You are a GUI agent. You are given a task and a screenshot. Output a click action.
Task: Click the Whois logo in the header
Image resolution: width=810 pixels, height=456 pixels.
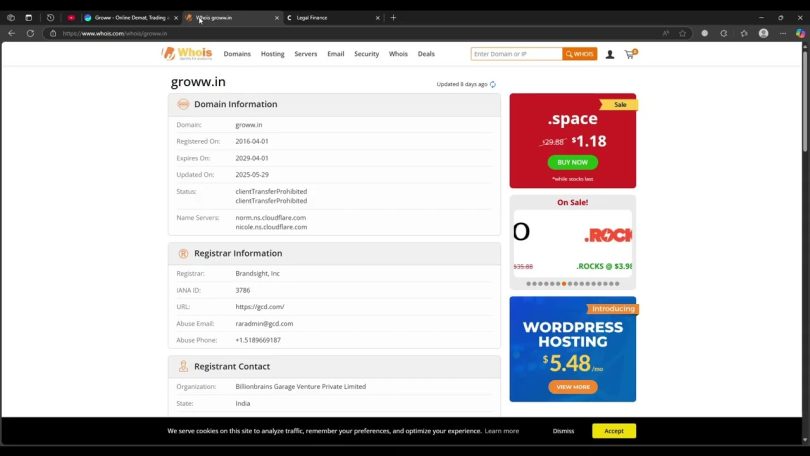(187, 53)
